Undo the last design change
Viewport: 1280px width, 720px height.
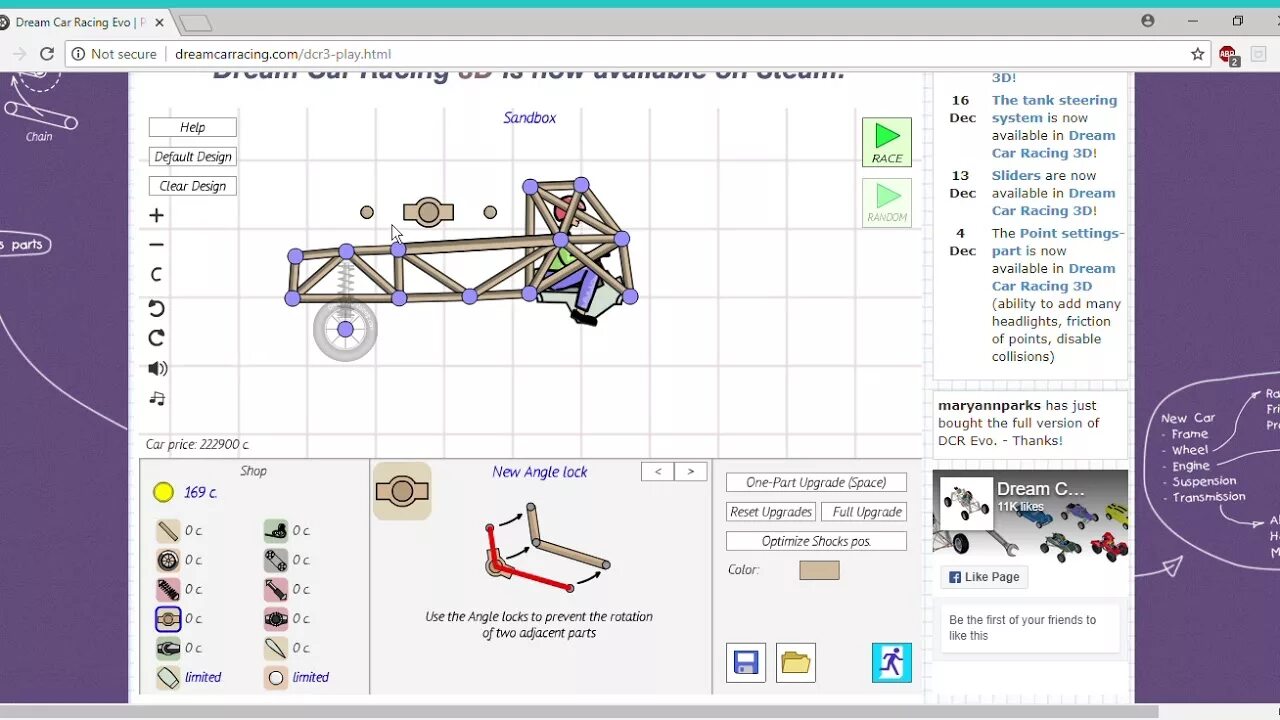156,308
